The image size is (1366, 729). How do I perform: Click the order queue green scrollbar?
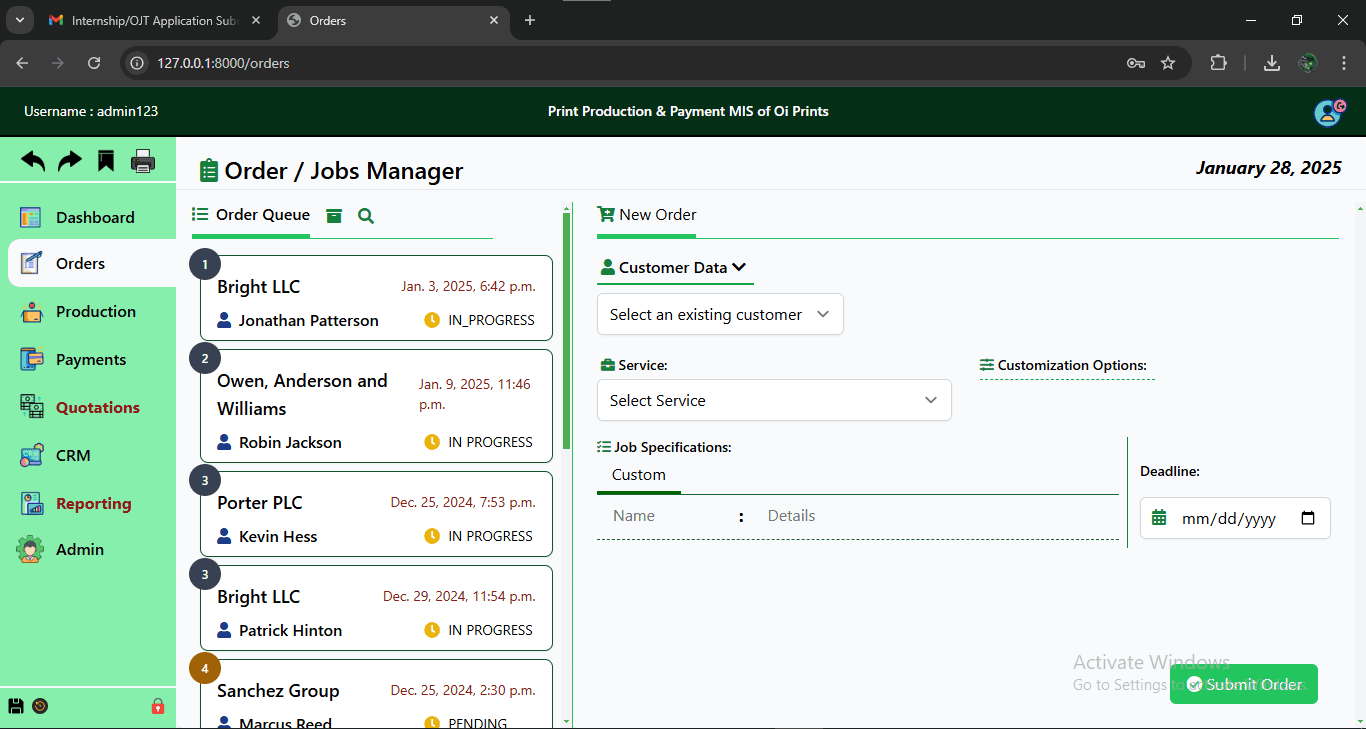pyautogui.click(x=567, y=330)
